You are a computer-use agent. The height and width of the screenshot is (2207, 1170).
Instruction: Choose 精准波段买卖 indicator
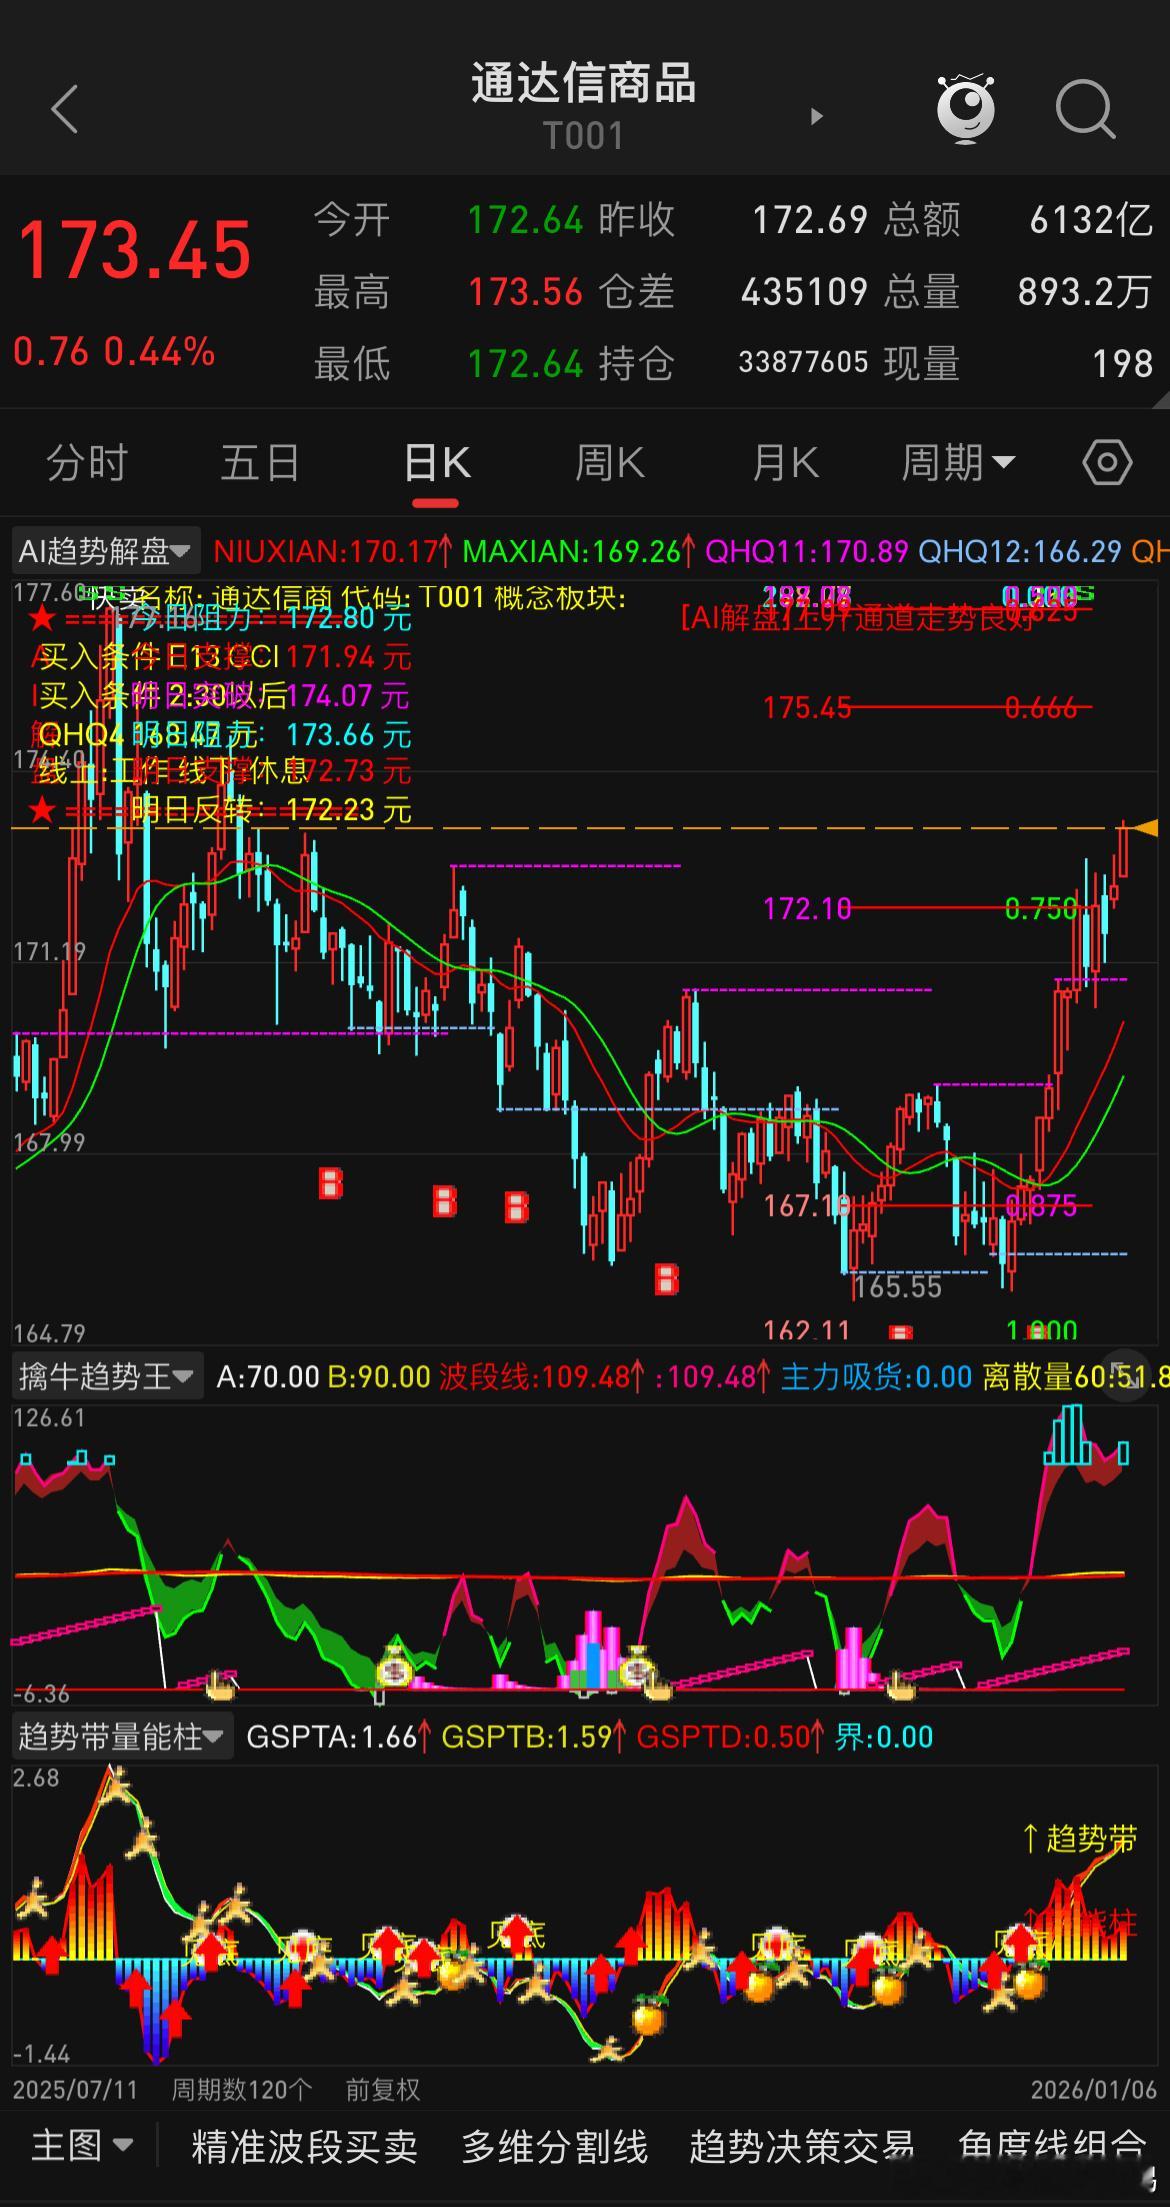click(x=304, y=2146)
